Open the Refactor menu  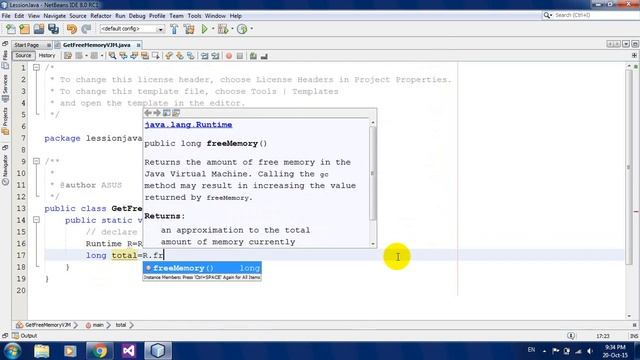tap(101, 16)
